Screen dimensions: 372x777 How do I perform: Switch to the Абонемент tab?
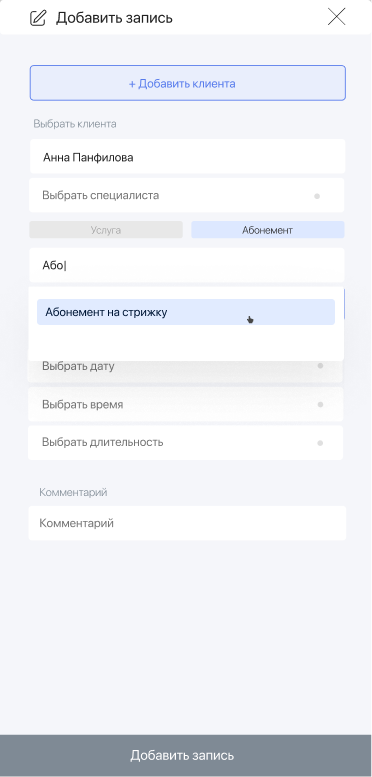[x=267, y=230]
